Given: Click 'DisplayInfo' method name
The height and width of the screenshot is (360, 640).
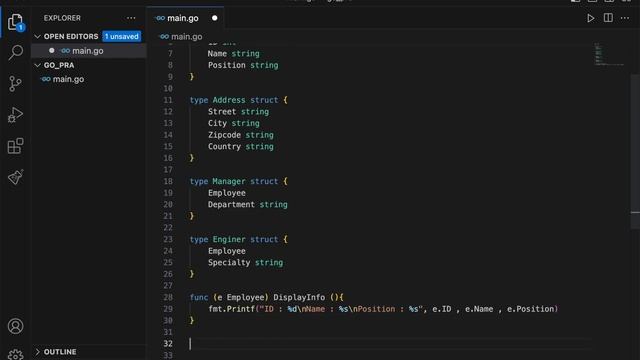Looking at the screenshot, I should coord(299,297).
